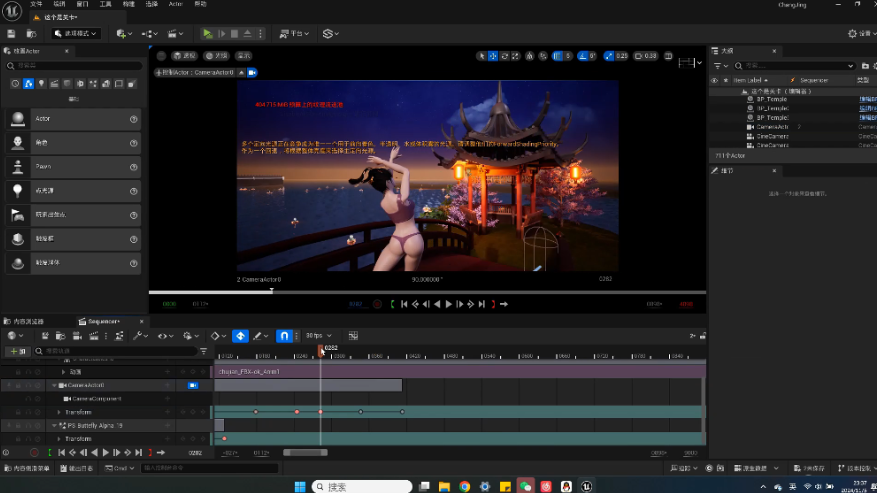877x493 pixels.
Task: Click the playhead marker at frame 0282
Action: (x=321, y=349)
